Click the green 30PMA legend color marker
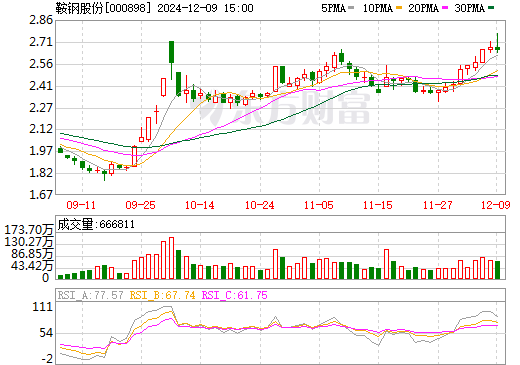 [x=491, y=7]
